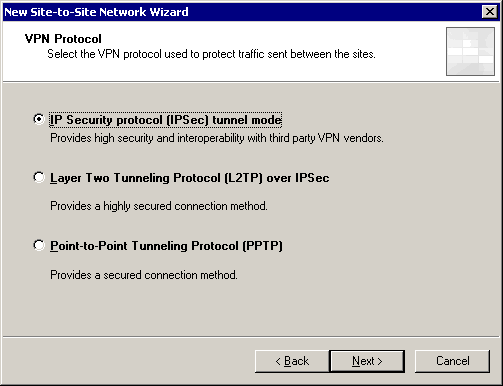Click the underlined N in Next
The height and width of the screenshot is (386, 503).
[x=356, y=361]
